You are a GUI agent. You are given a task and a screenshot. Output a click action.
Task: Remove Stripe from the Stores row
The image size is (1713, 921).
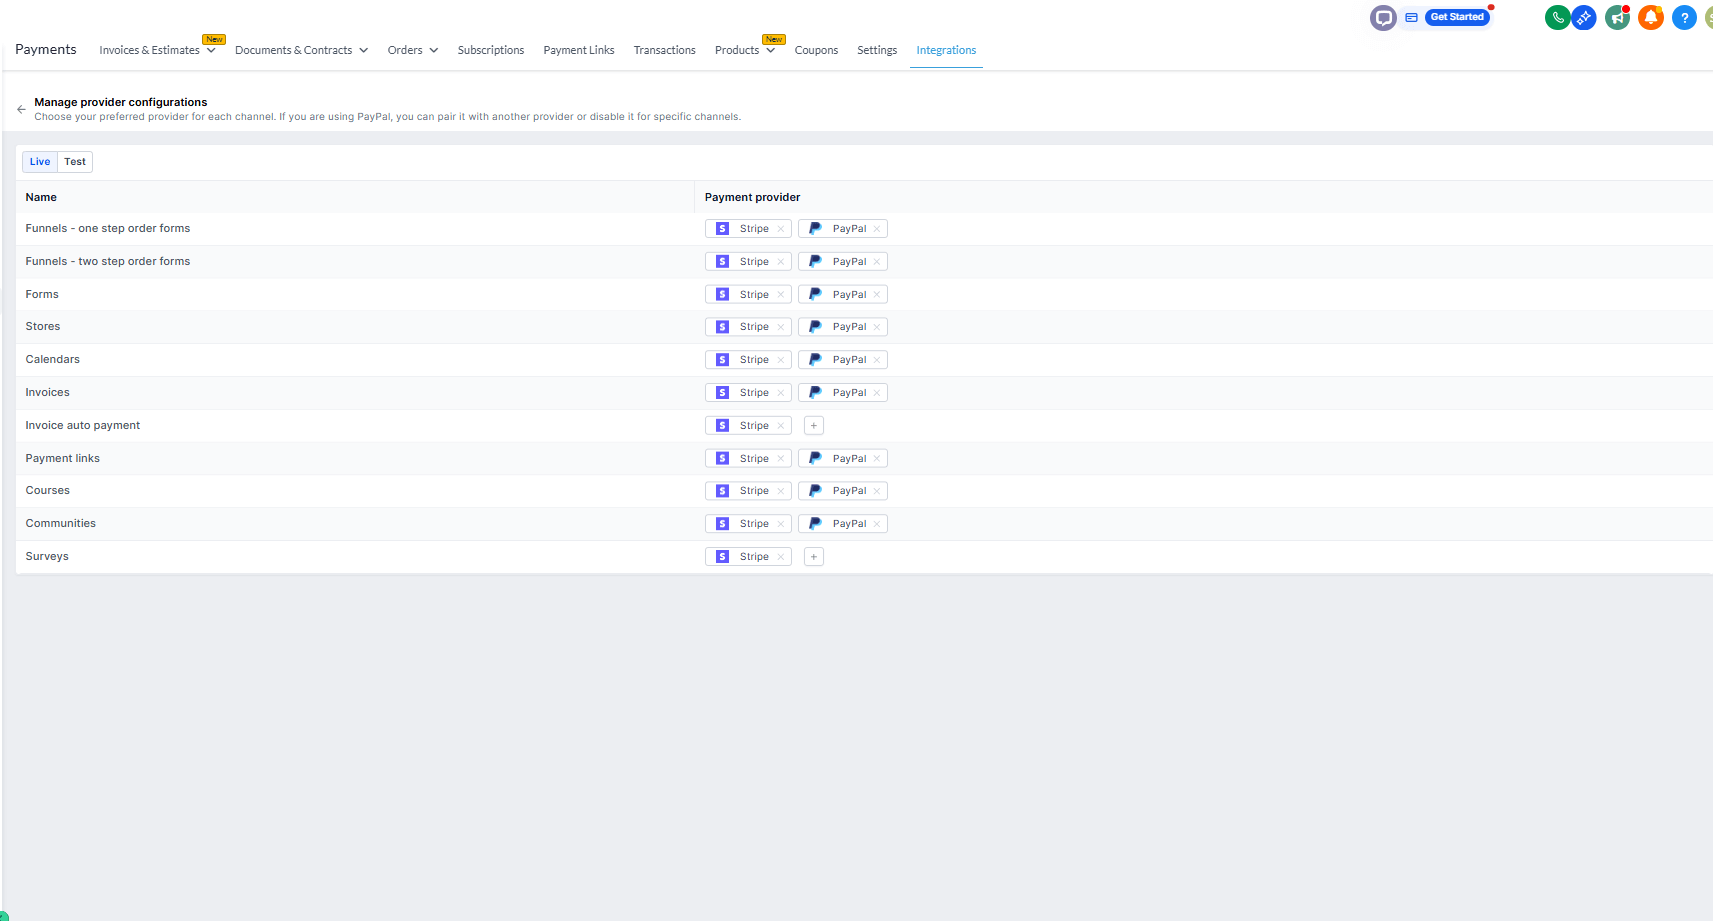coord(781,327)
